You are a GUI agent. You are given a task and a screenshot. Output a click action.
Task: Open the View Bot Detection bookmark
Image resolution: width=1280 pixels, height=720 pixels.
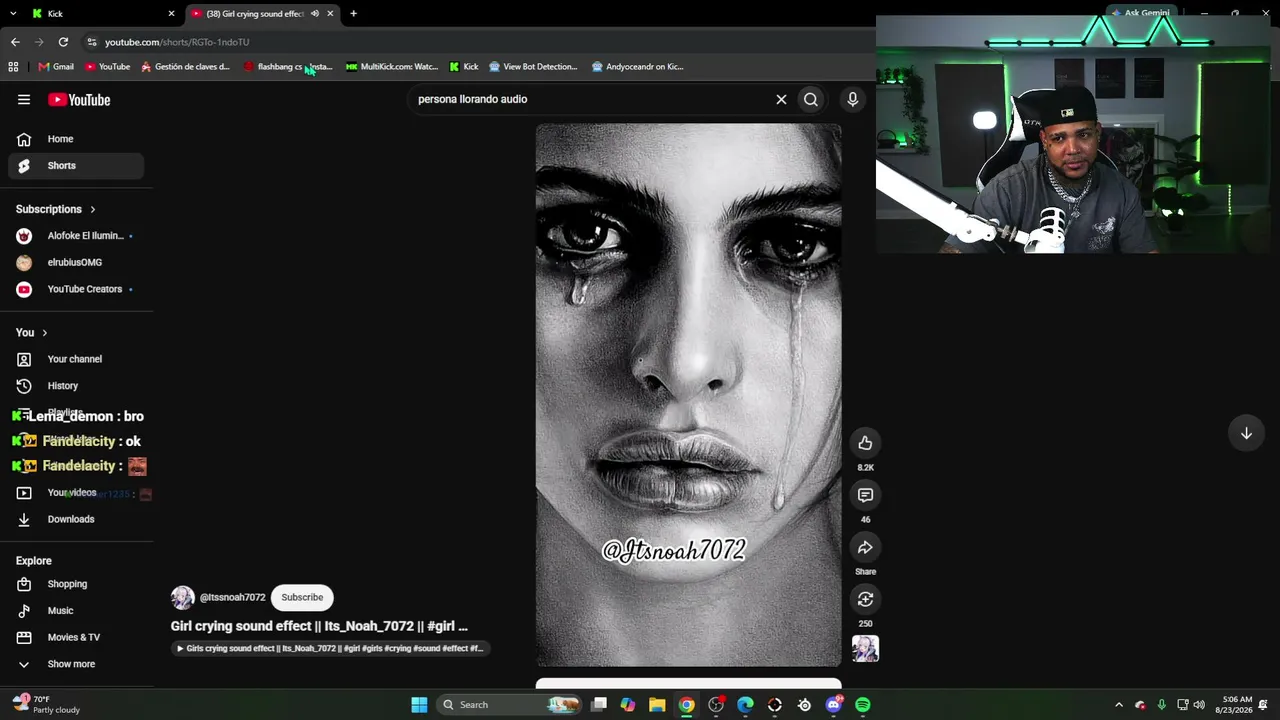pyautogui.click(x=533, y=67)
